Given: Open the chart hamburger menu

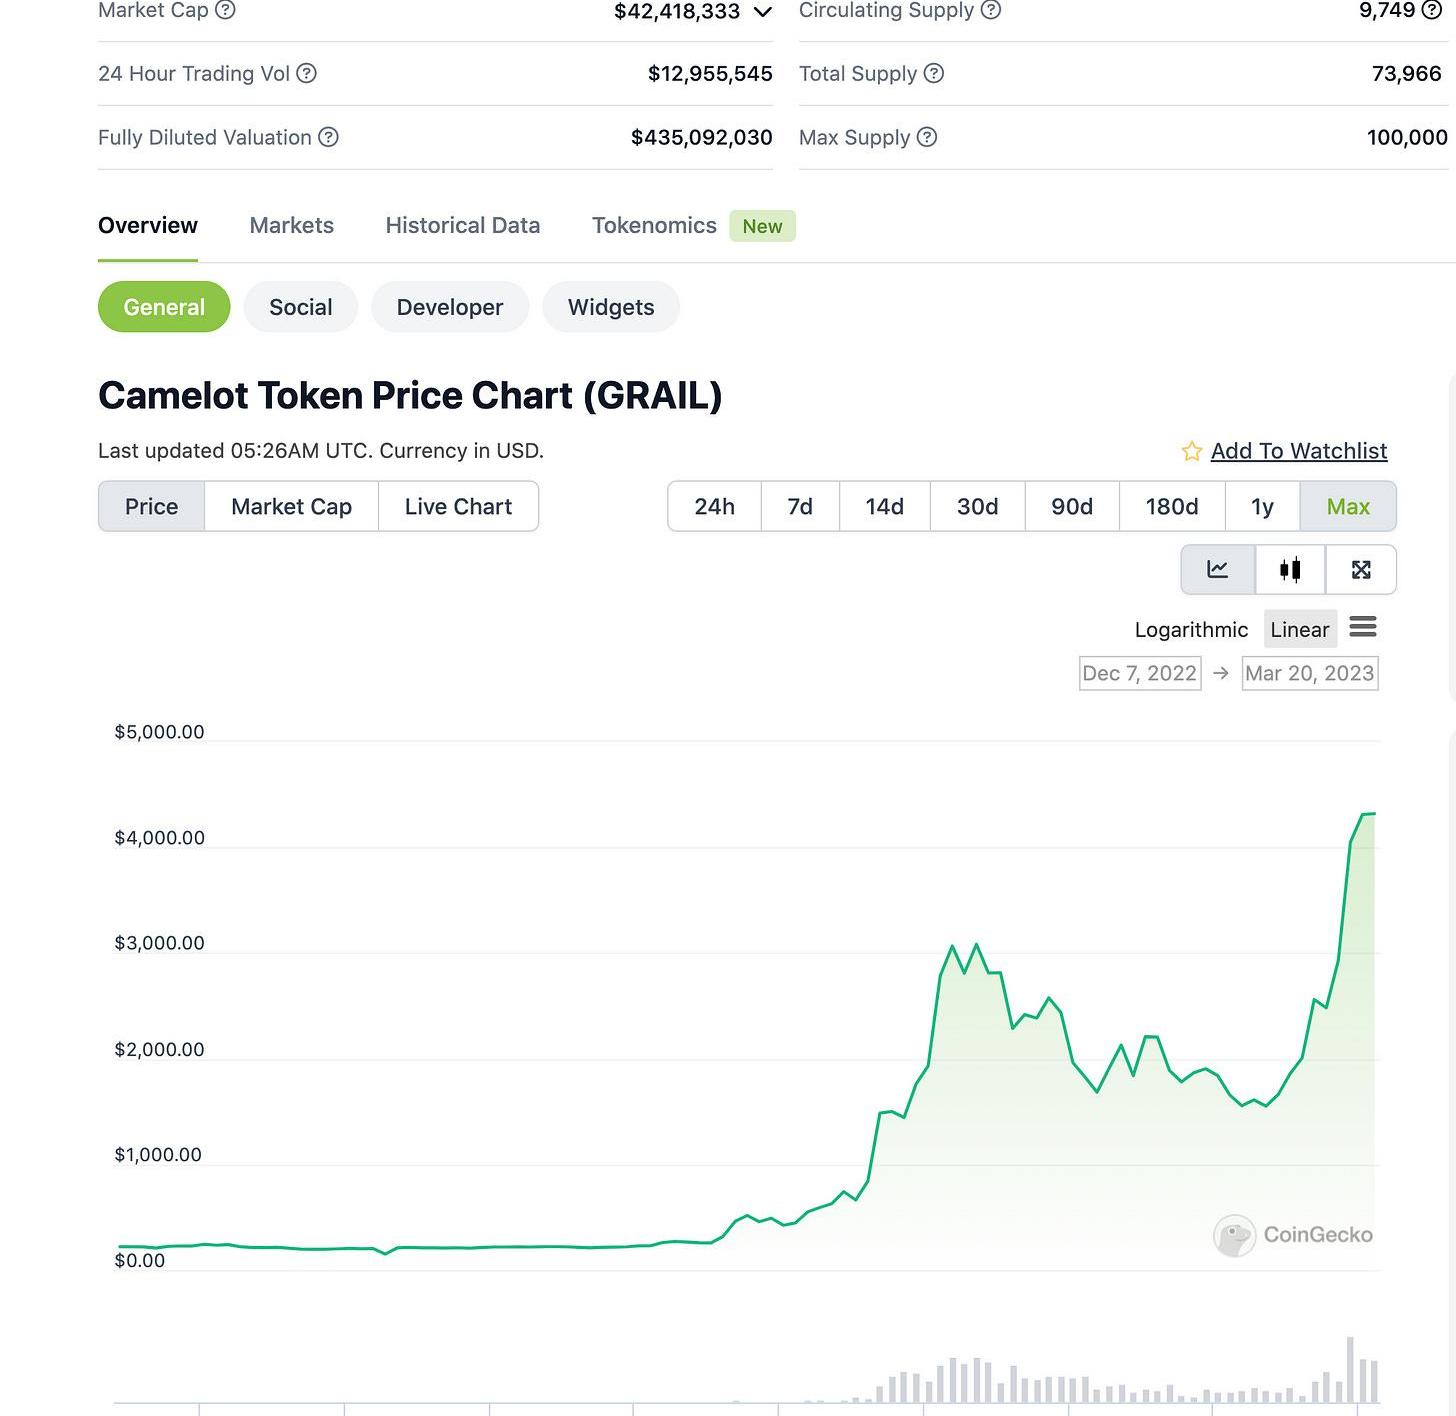Looking at the screenshot, I should click(1363, 627).
